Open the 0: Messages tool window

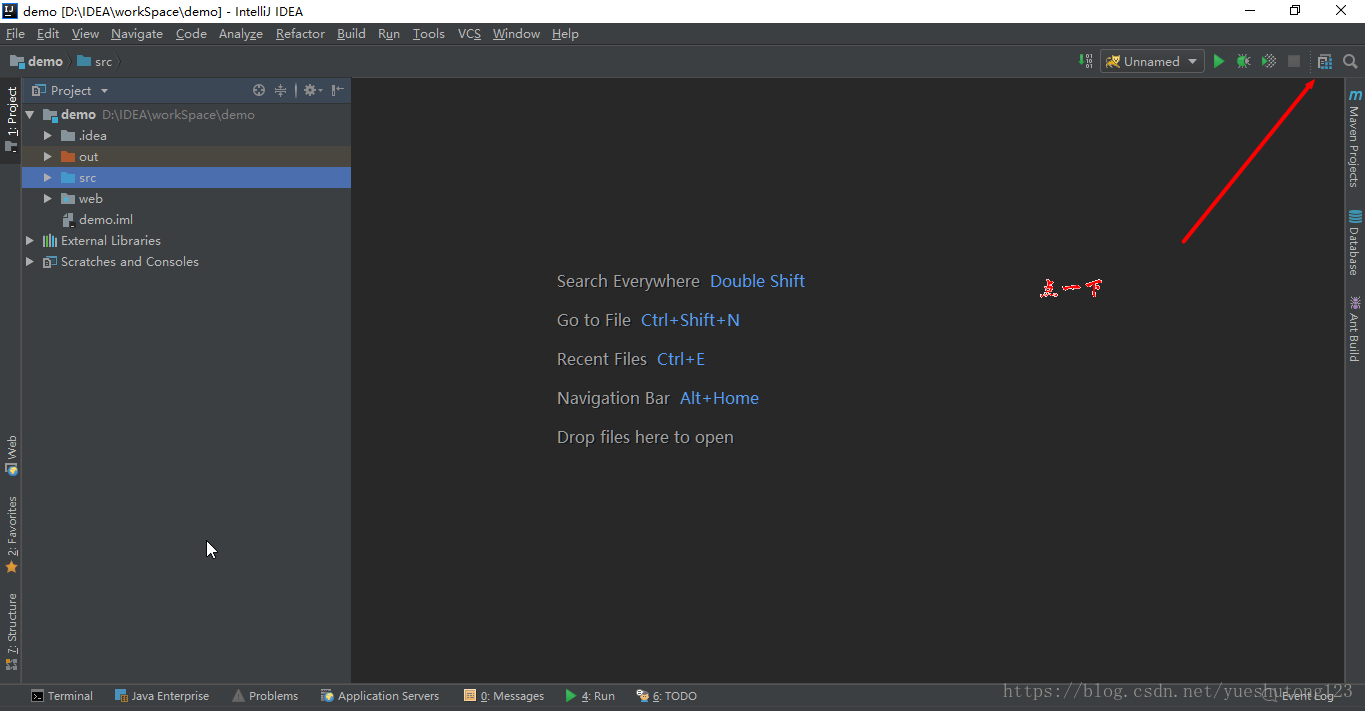pos(504,696)
